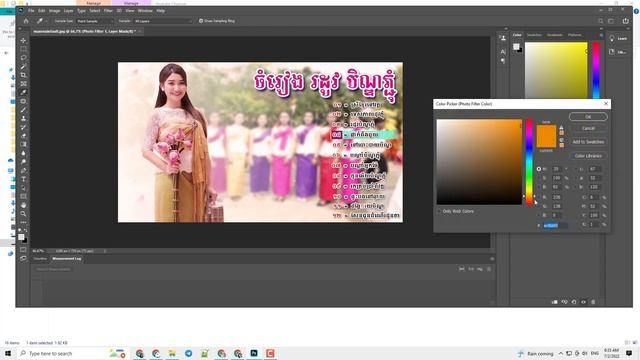Select the Crop tool

point(23,75)
